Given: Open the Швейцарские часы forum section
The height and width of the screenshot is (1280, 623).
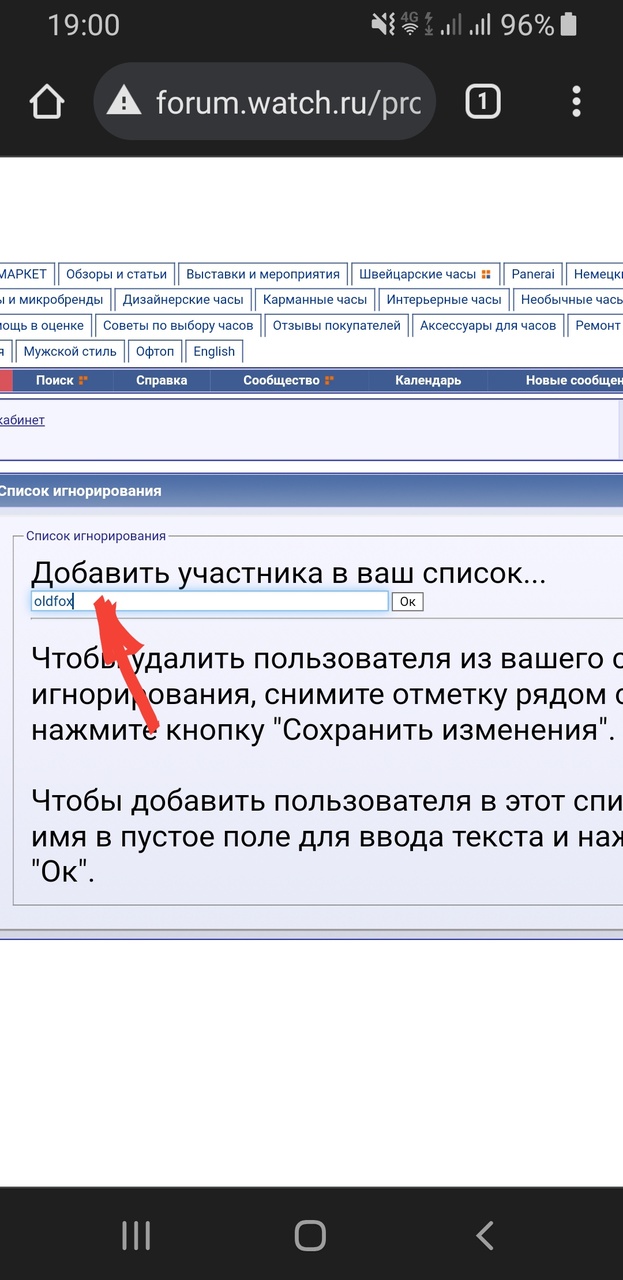Looking at the screenshot, I should pyautogui.click(x=425, y=274).
